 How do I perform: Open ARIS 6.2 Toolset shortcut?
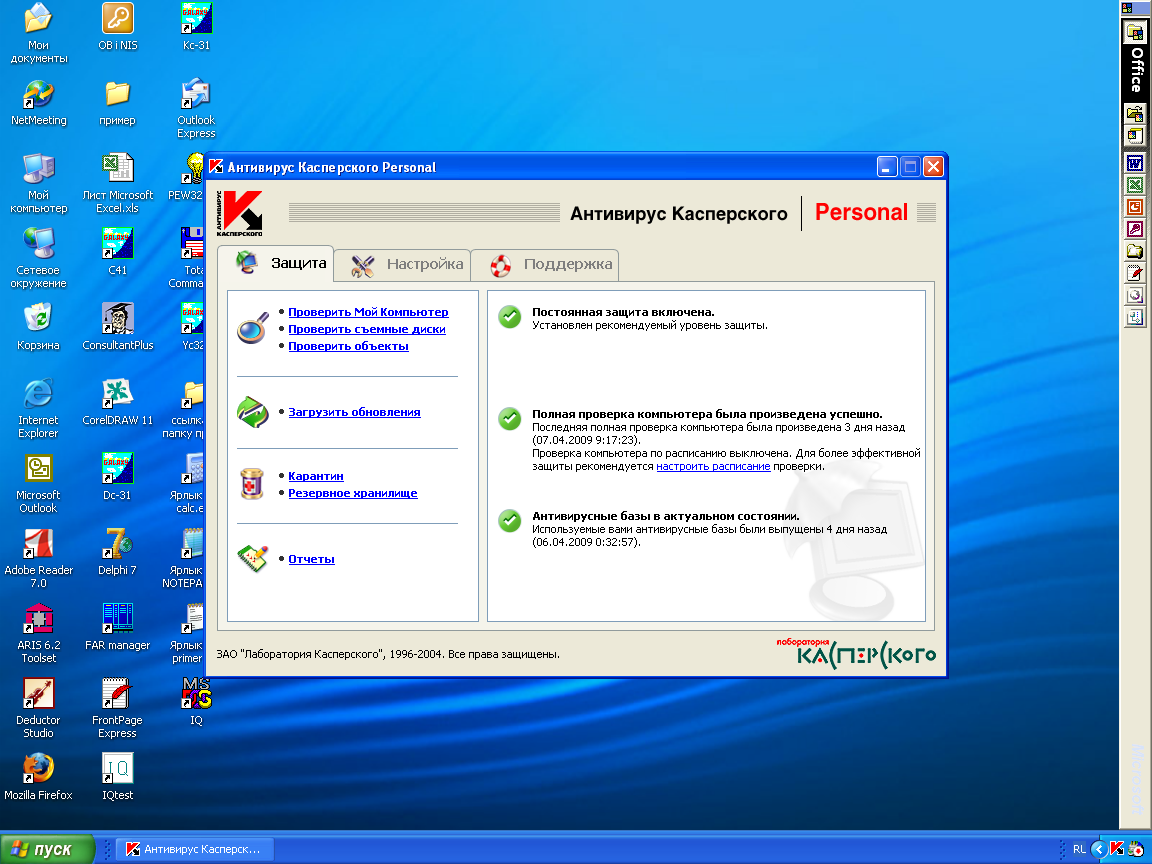(38, 633)
